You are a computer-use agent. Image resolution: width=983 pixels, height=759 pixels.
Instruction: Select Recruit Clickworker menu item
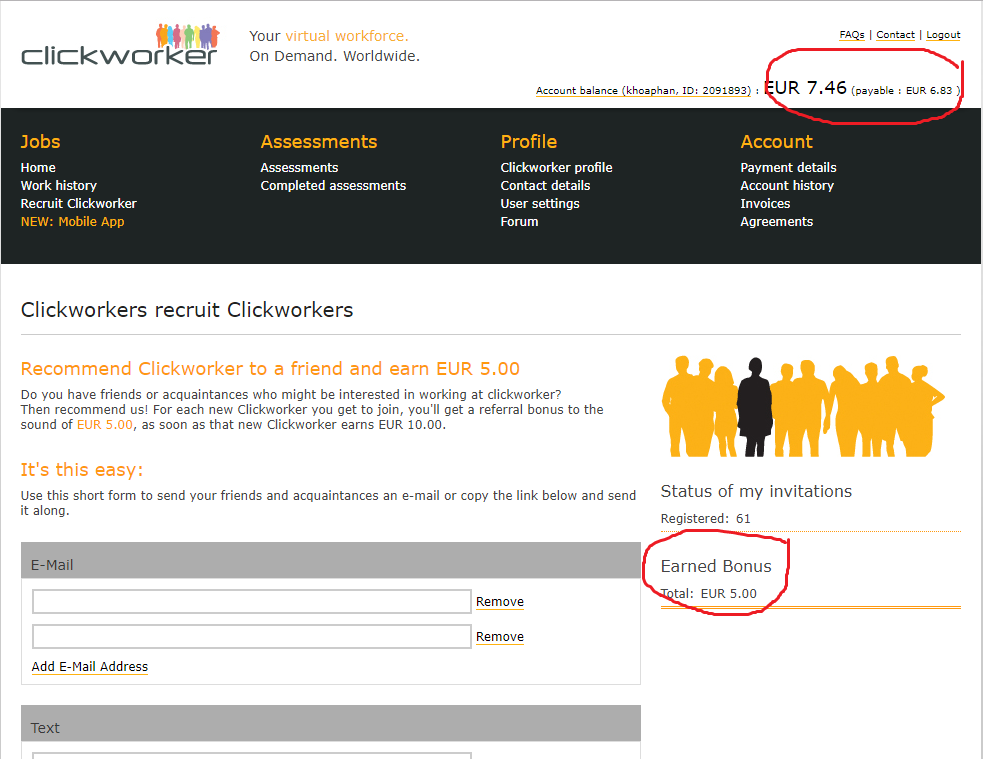(x=78, y=204)
